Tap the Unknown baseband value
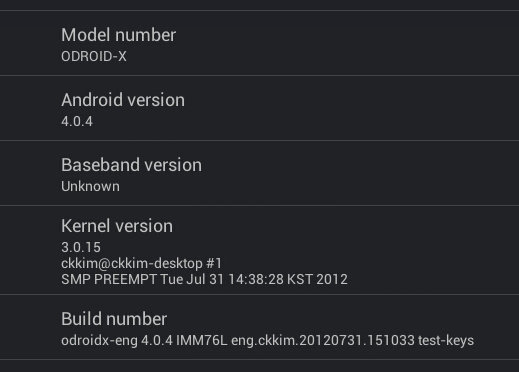This screenshot has height=372, width=519. [90, 186]
